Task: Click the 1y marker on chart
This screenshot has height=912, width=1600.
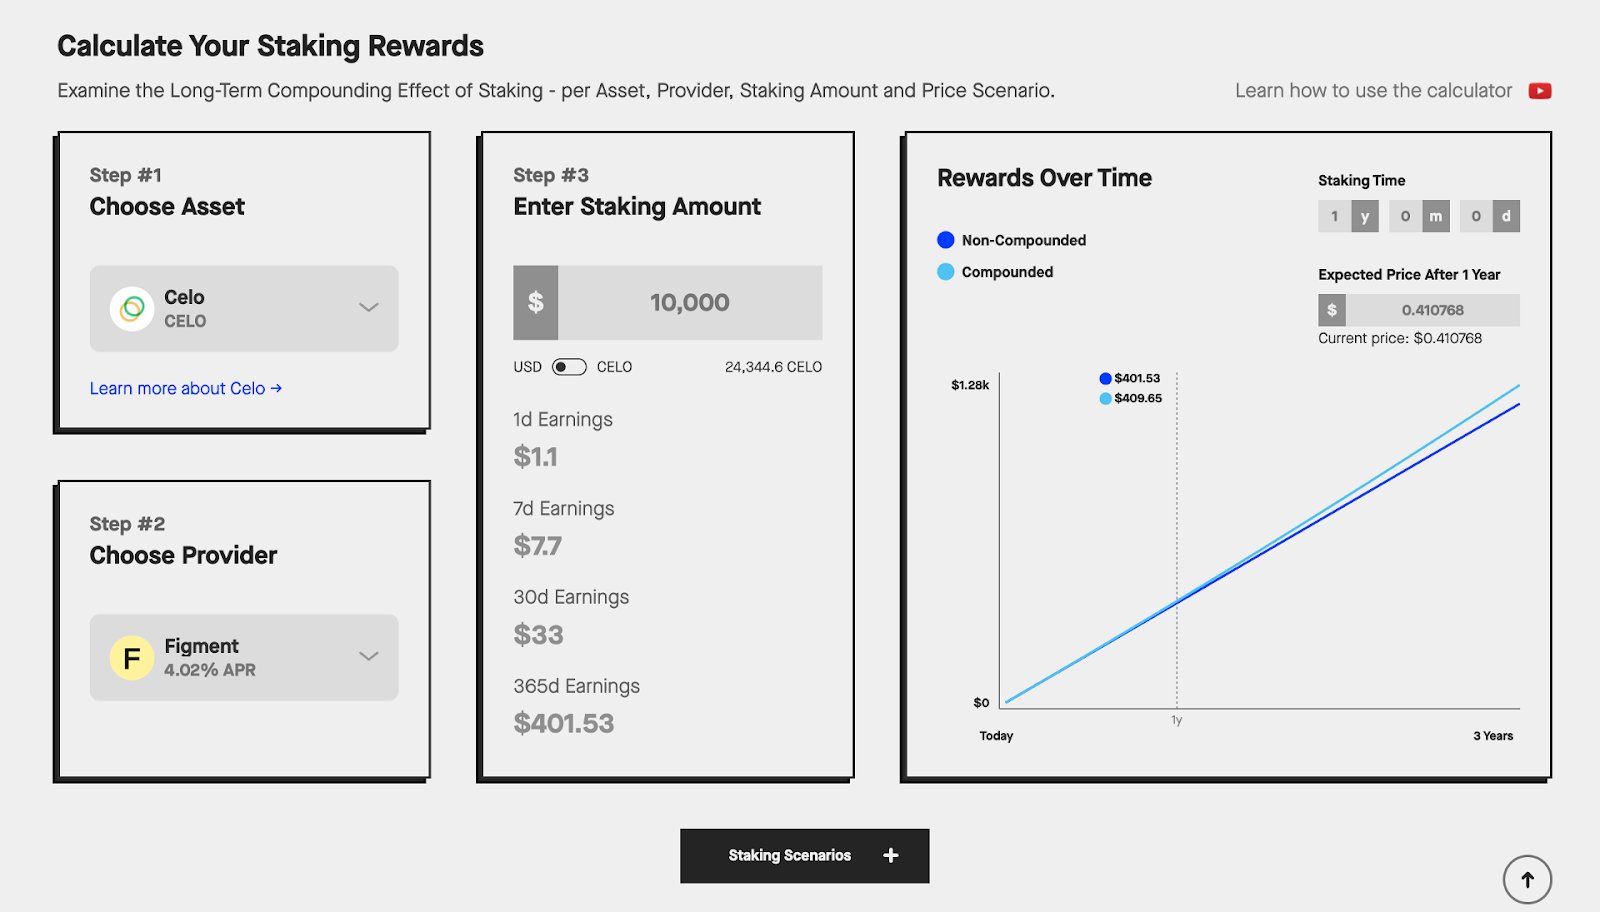Action: coord(1177,720)
